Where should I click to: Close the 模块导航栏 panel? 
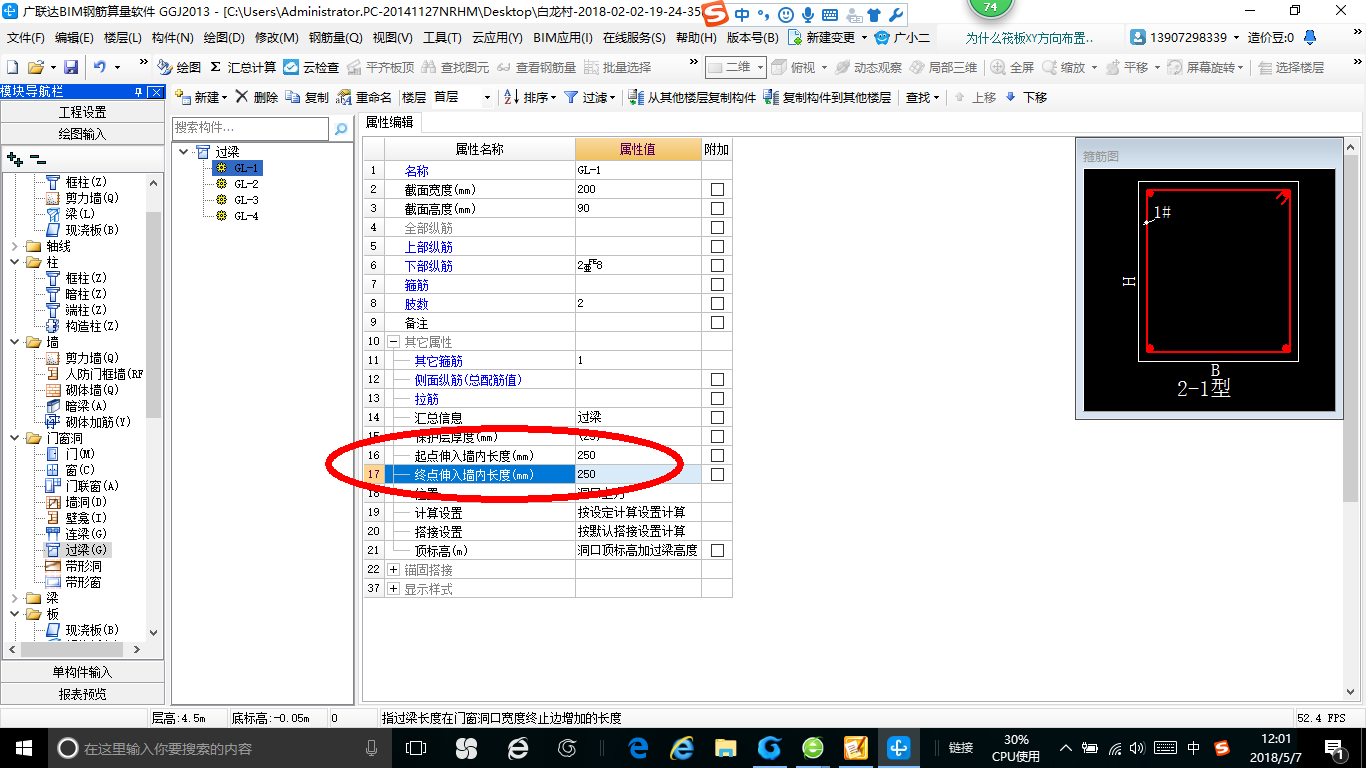tap(155, 92)
